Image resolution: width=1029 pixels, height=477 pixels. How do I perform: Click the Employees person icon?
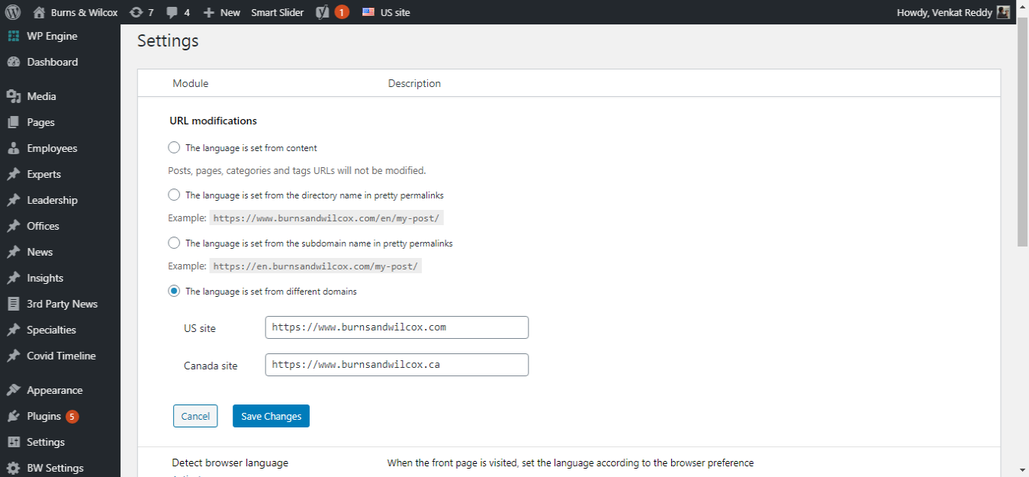tap(13, 148)
